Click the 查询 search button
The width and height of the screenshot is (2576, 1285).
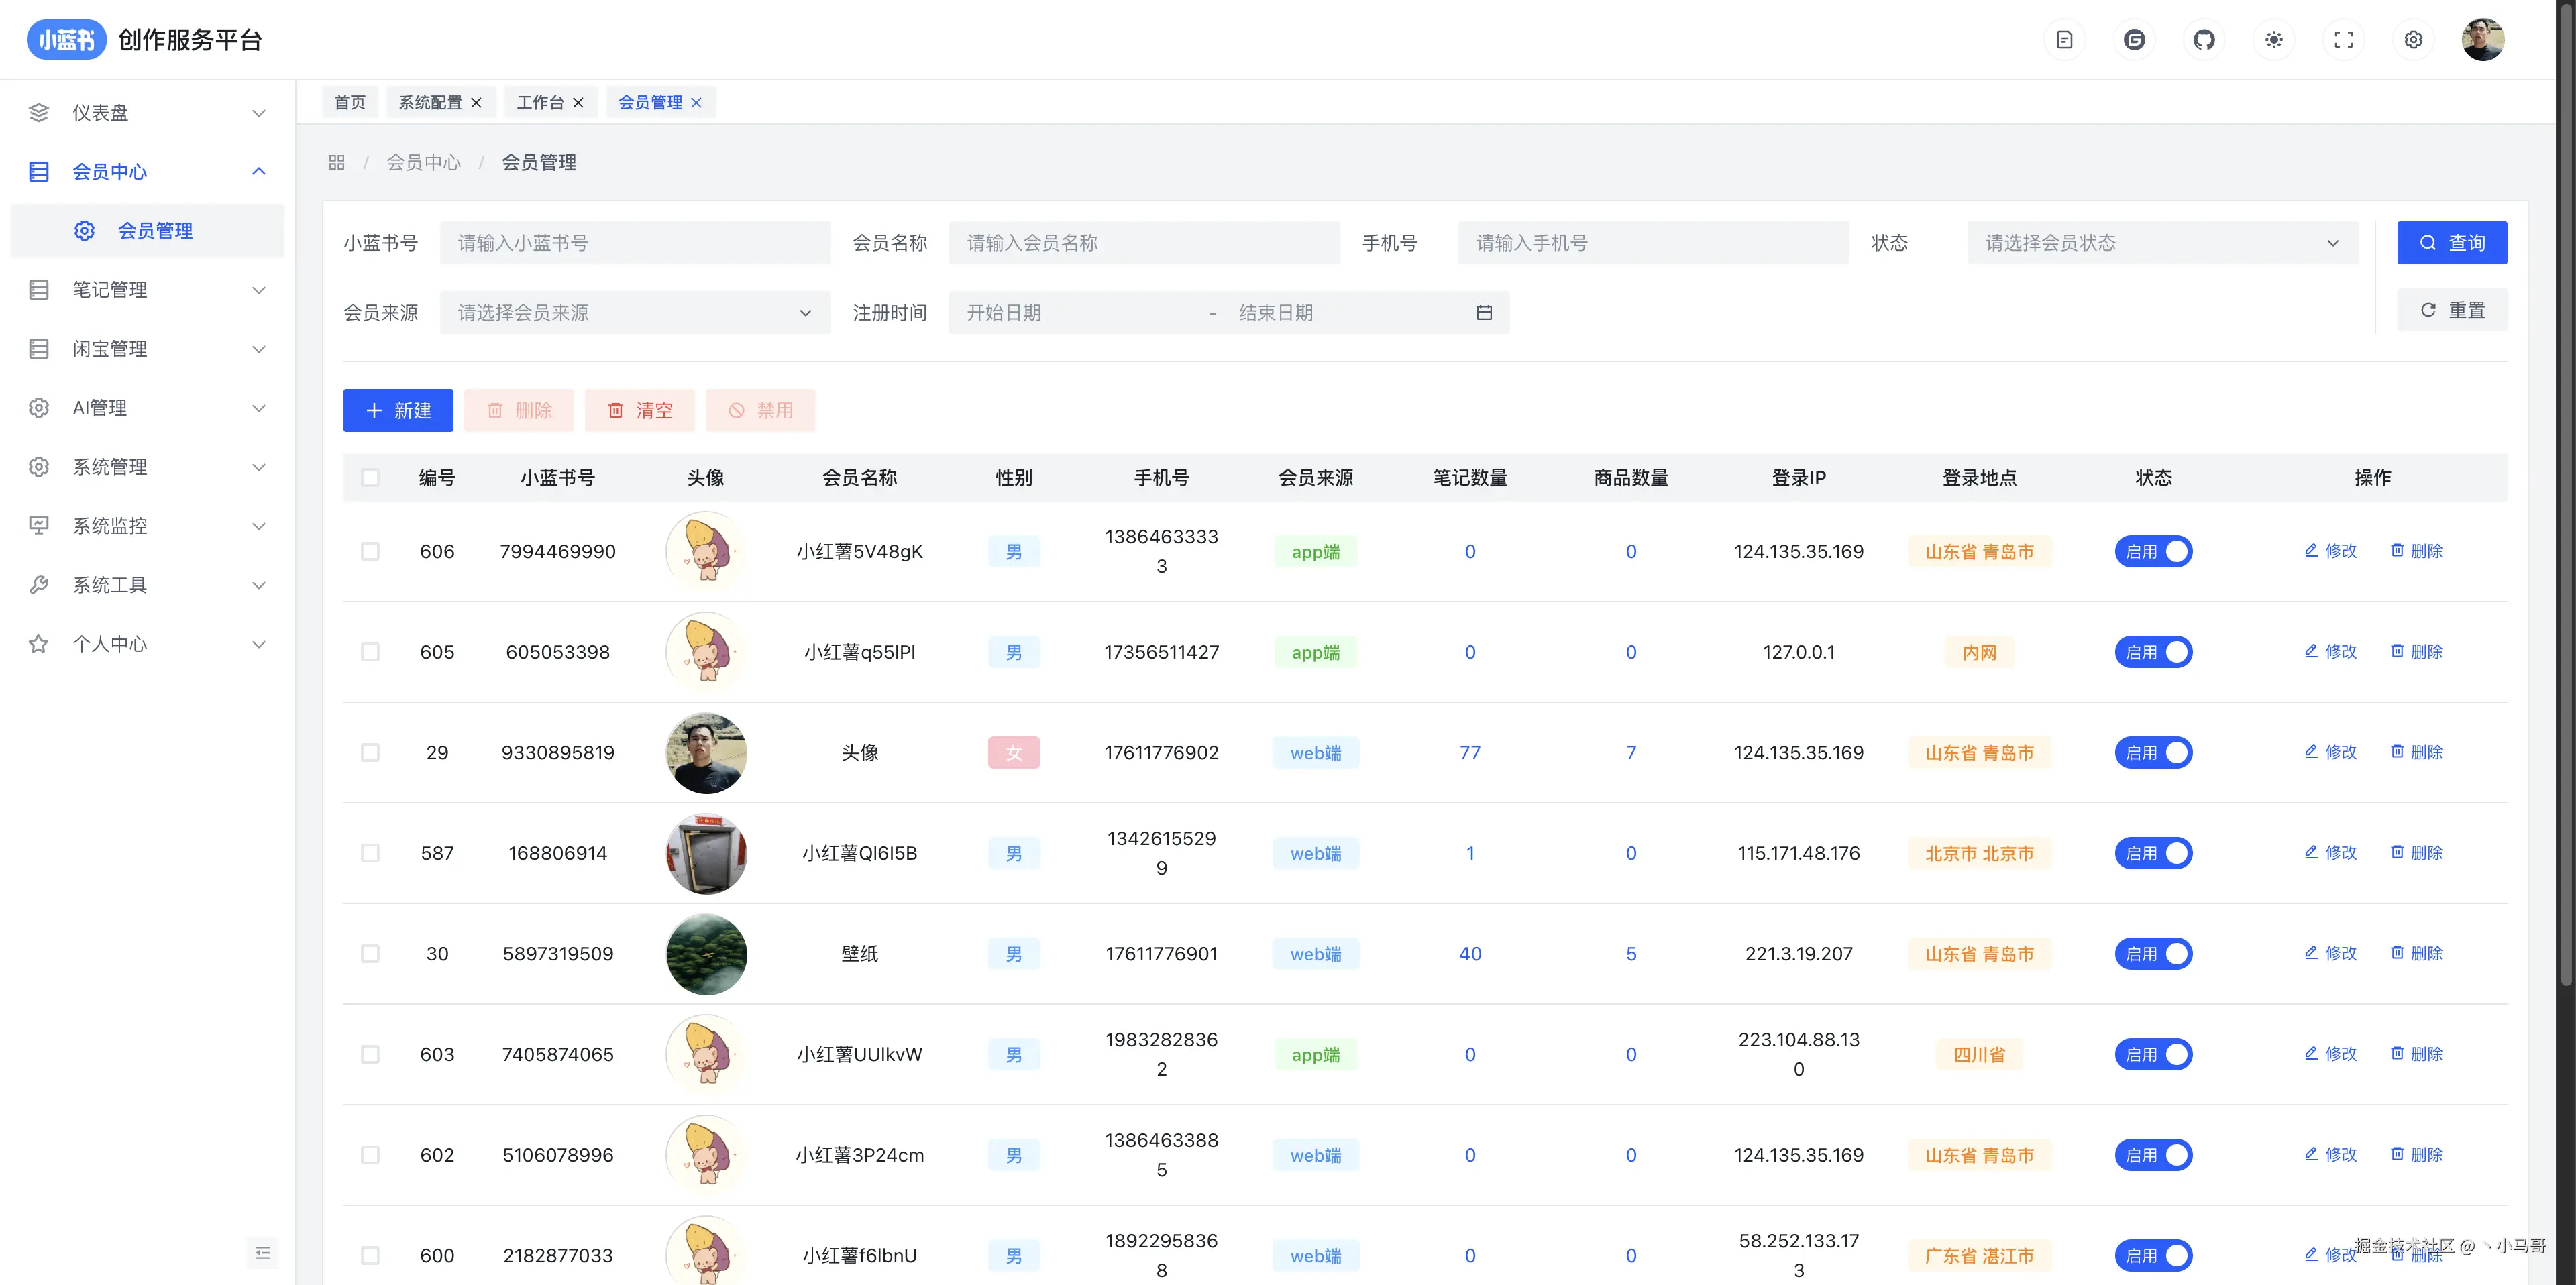2451,243
